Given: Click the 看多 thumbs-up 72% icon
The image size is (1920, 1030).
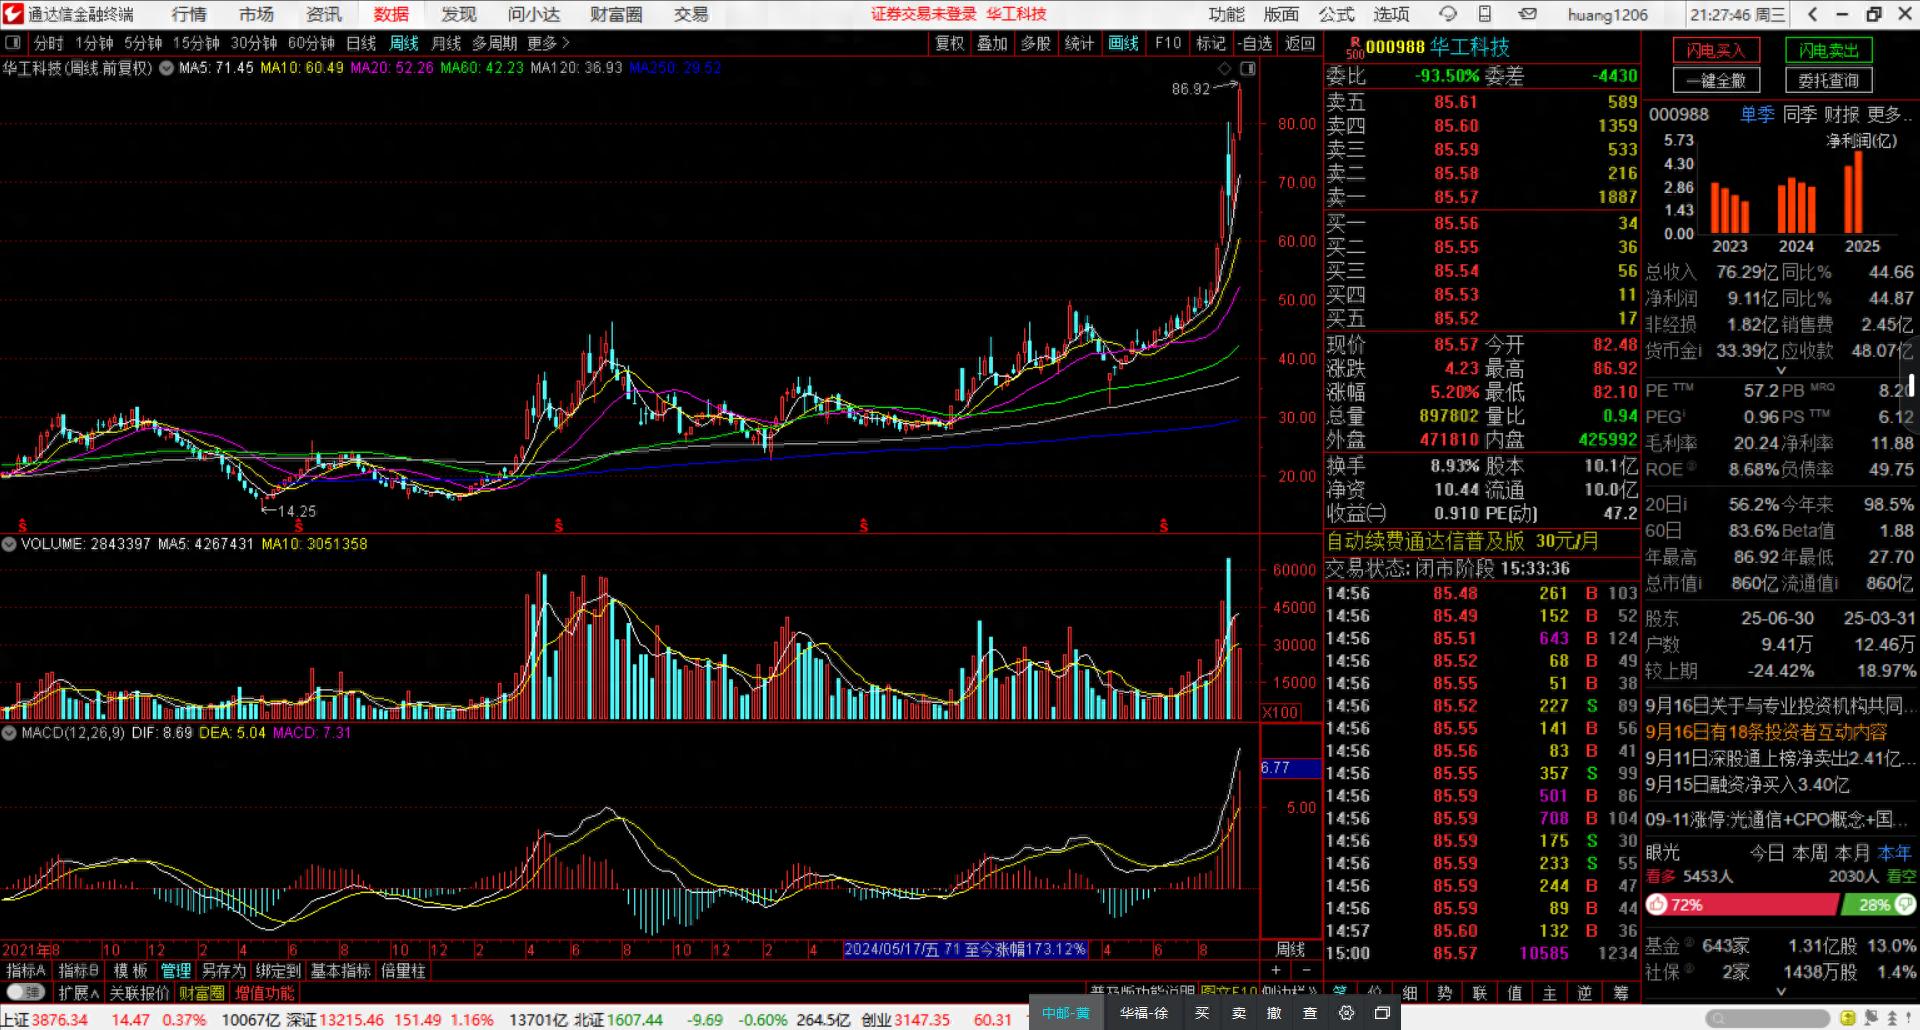Looking at the screenshot, I should (x=1658, y=905).
